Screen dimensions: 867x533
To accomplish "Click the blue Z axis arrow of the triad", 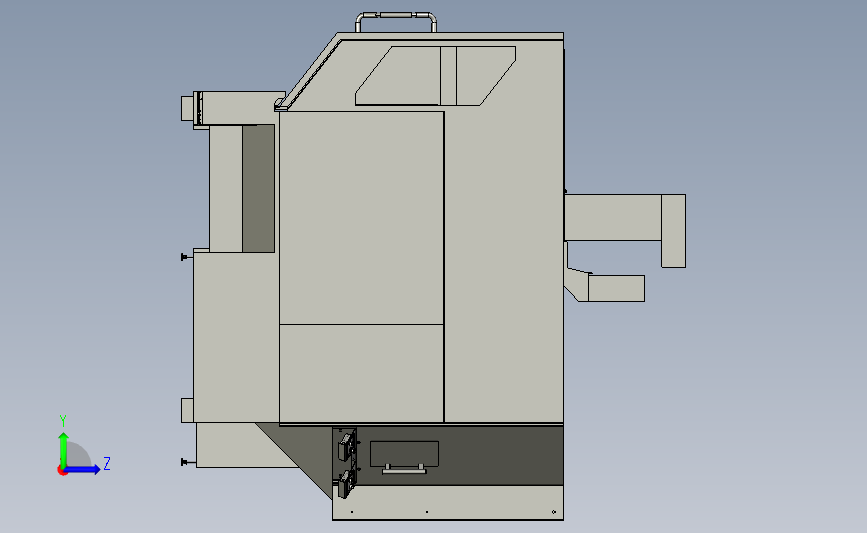I will click(82, 469).
